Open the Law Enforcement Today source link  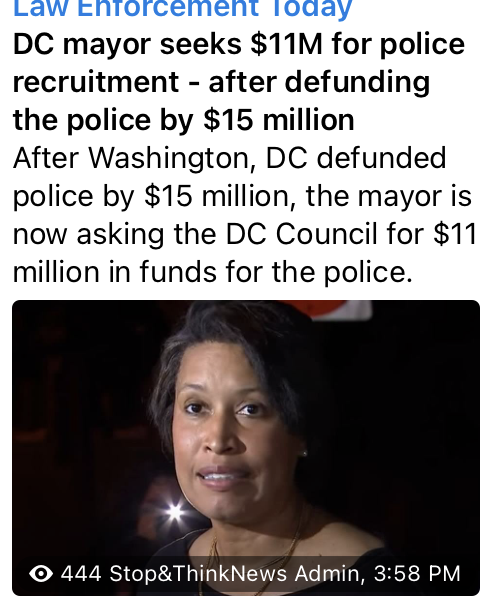coord(183,8)
